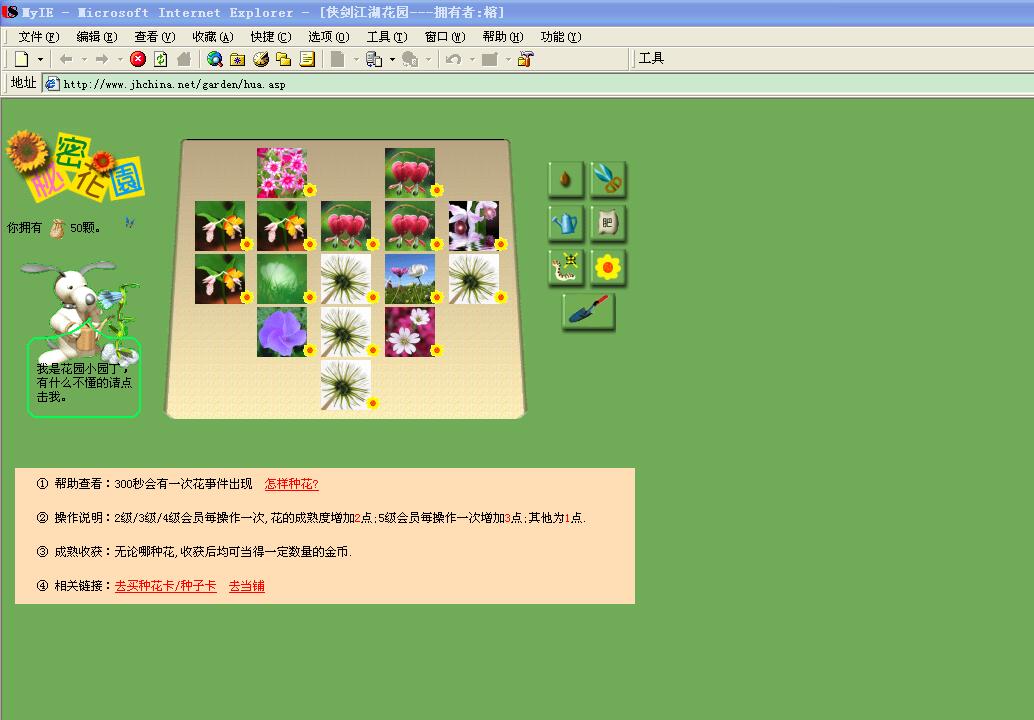Select the pink and white blossoms plot
Screen dimensions: 1034x720
(410, 332)
